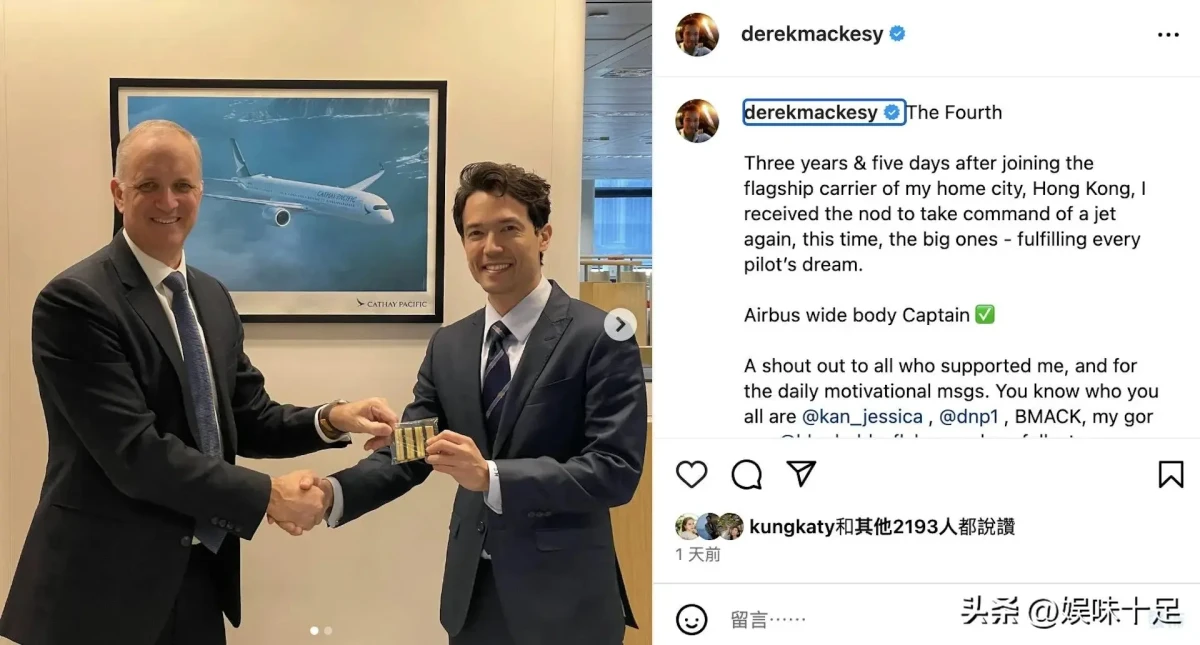Screen dimensions: 1200x645
Task: Save the post with the bookmark icon
Action: [x=1171, y=474]
